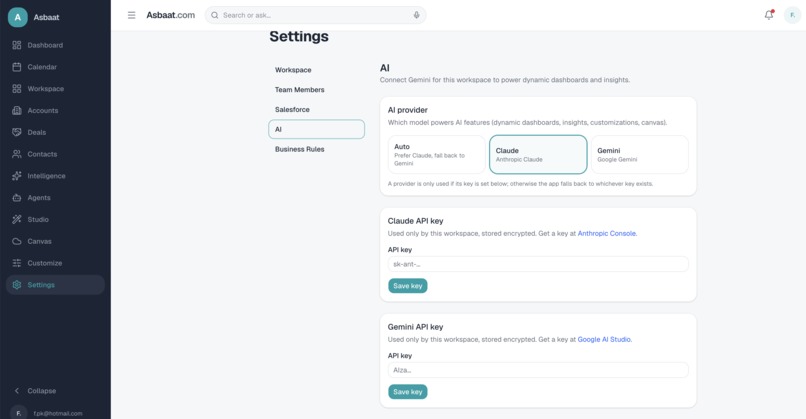Click the 'AI provider' card title

408,110
